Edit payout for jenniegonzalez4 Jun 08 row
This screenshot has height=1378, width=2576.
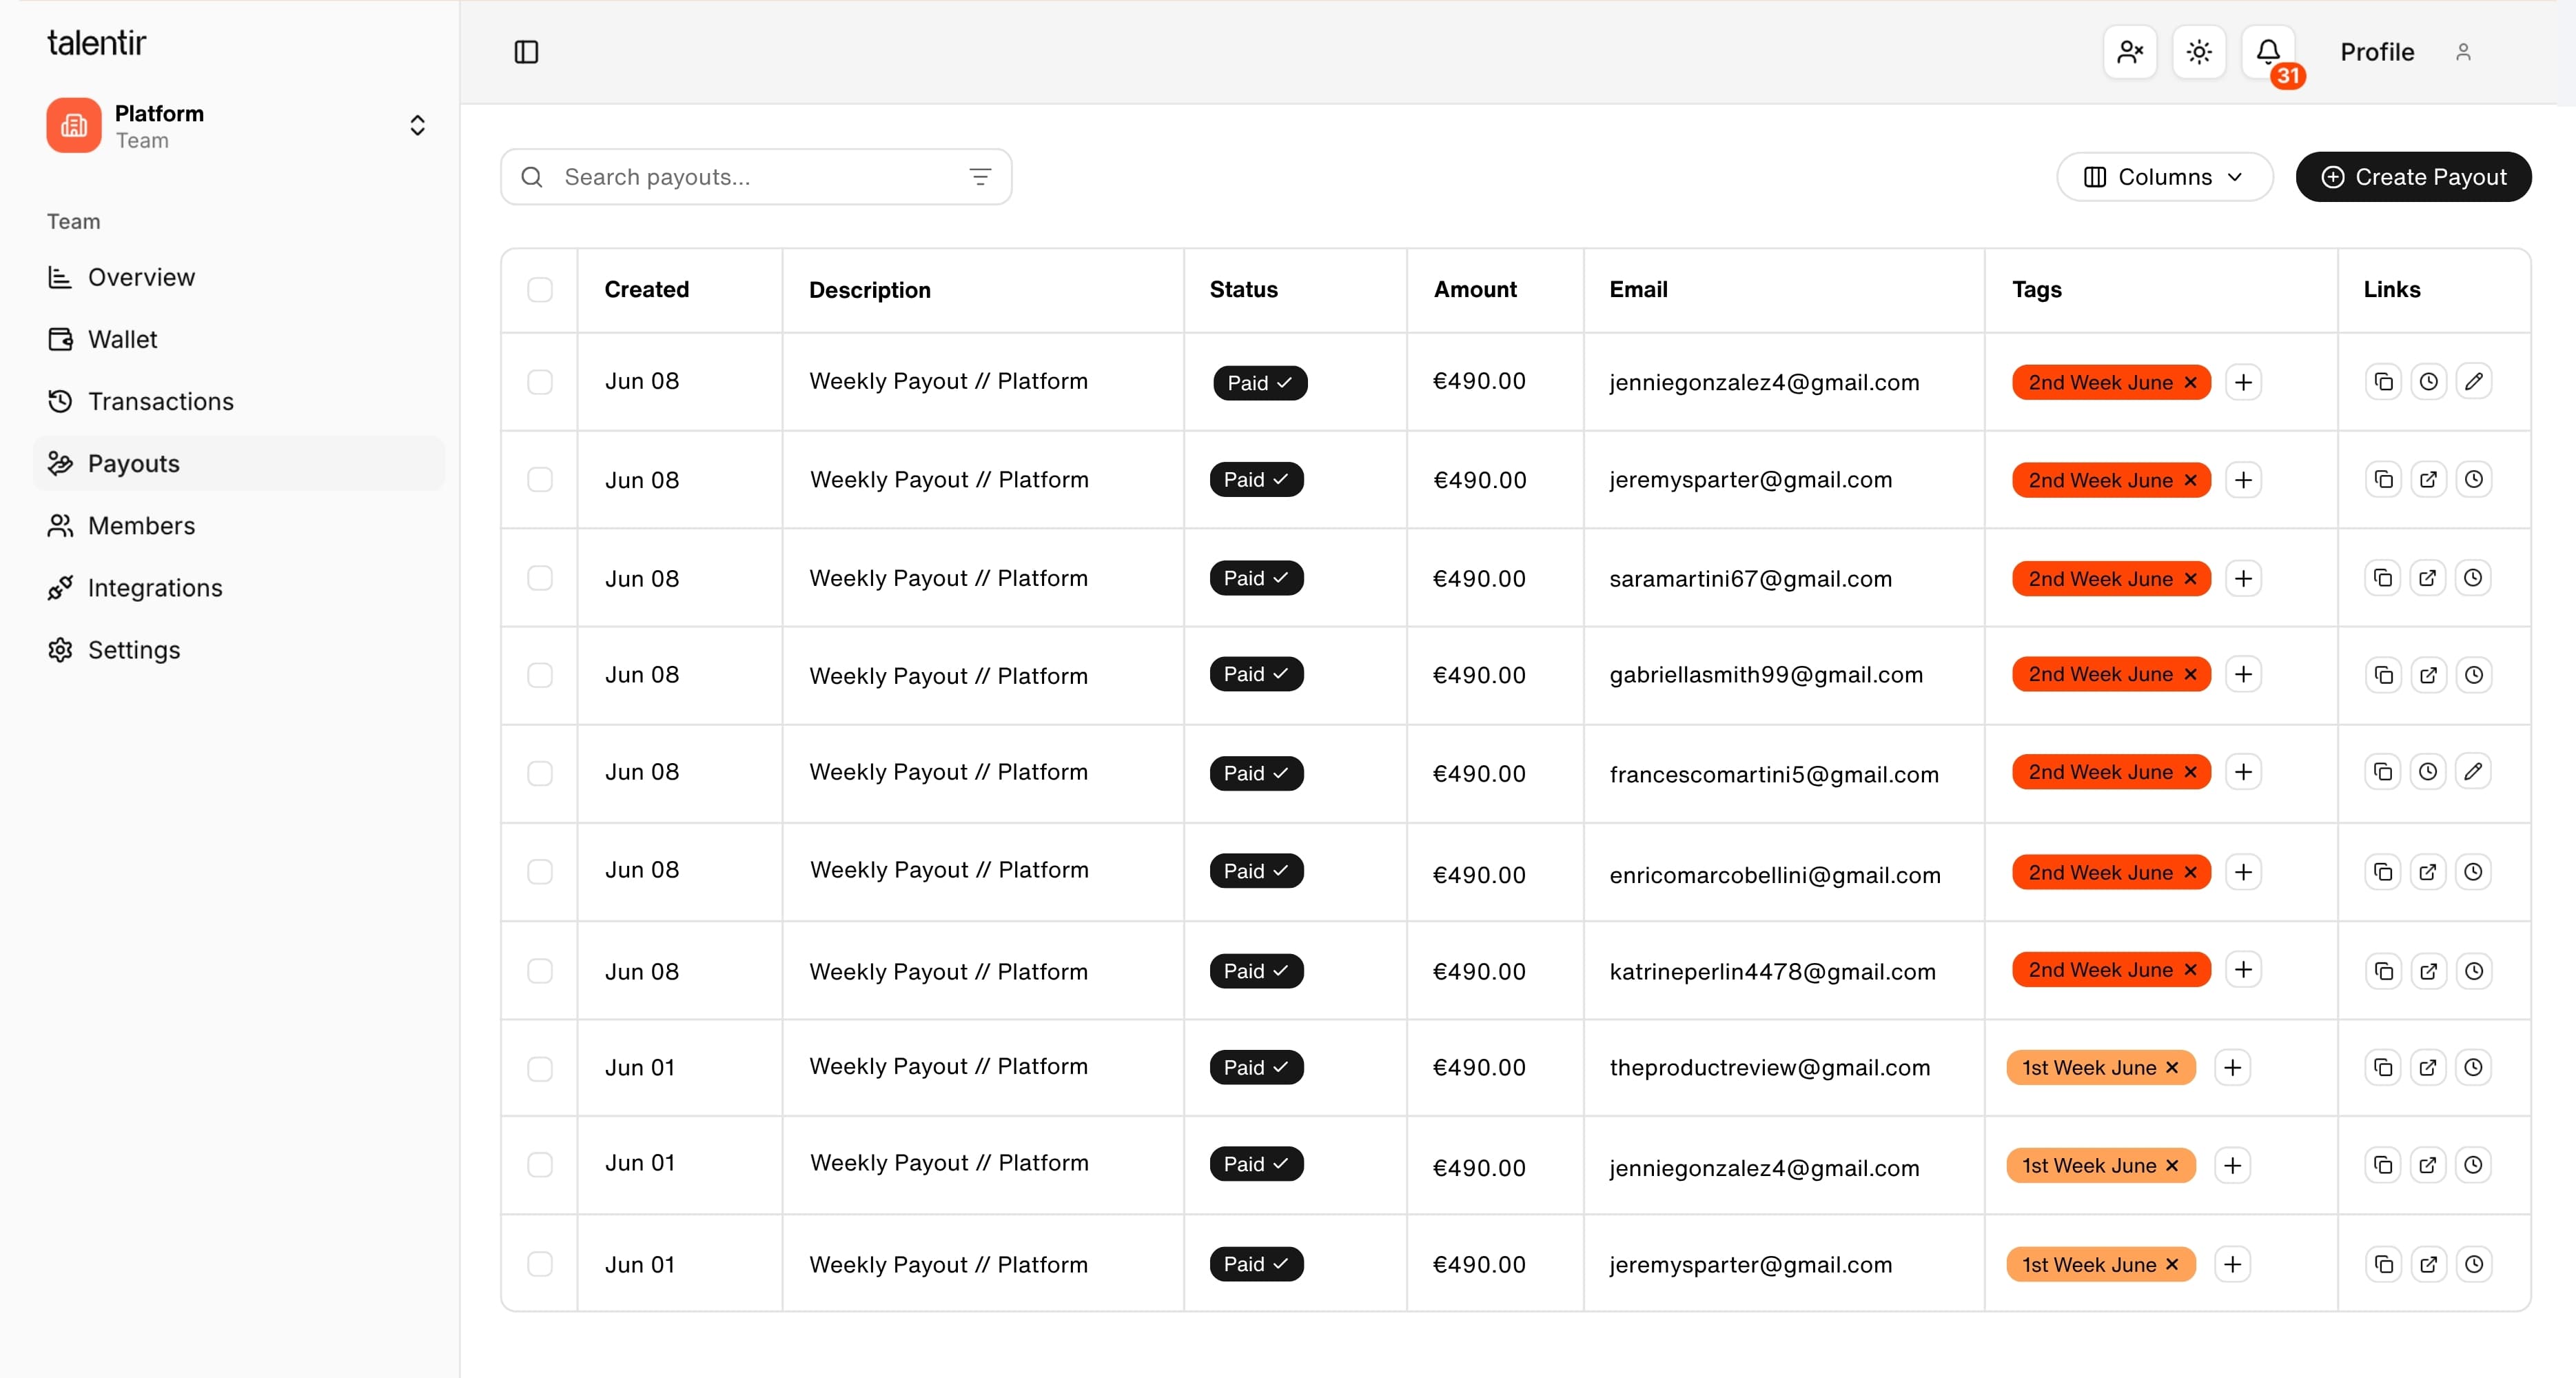pos(2474,382)
